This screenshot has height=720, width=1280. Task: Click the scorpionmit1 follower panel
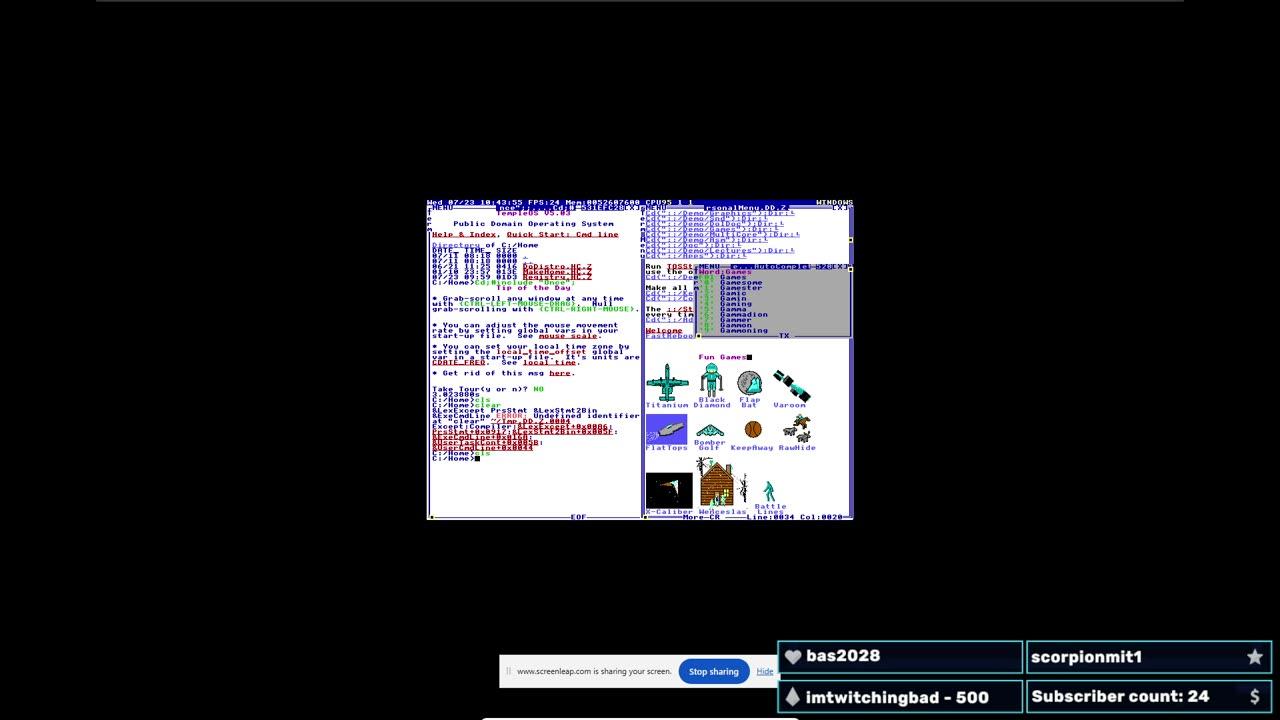coord(1149,657)
